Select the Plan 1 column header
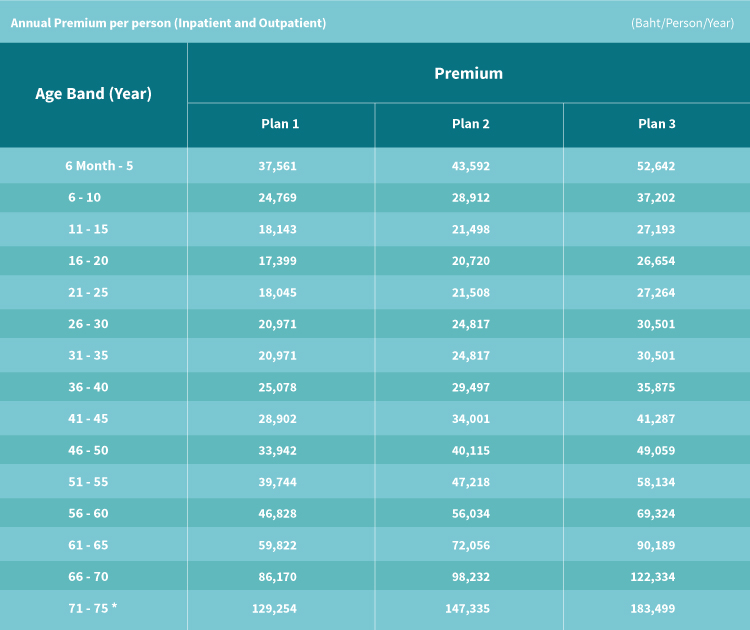 pyautogui.click(x=280, y=124)
